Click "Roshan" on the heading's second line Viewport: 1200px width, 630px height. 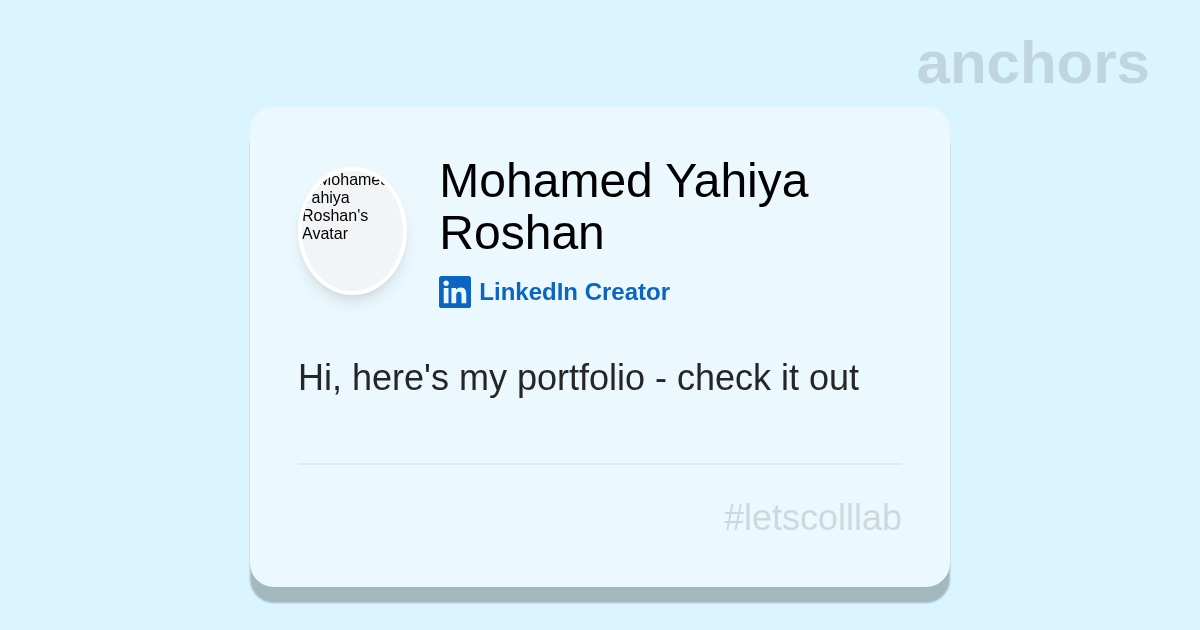click(521, 233)
